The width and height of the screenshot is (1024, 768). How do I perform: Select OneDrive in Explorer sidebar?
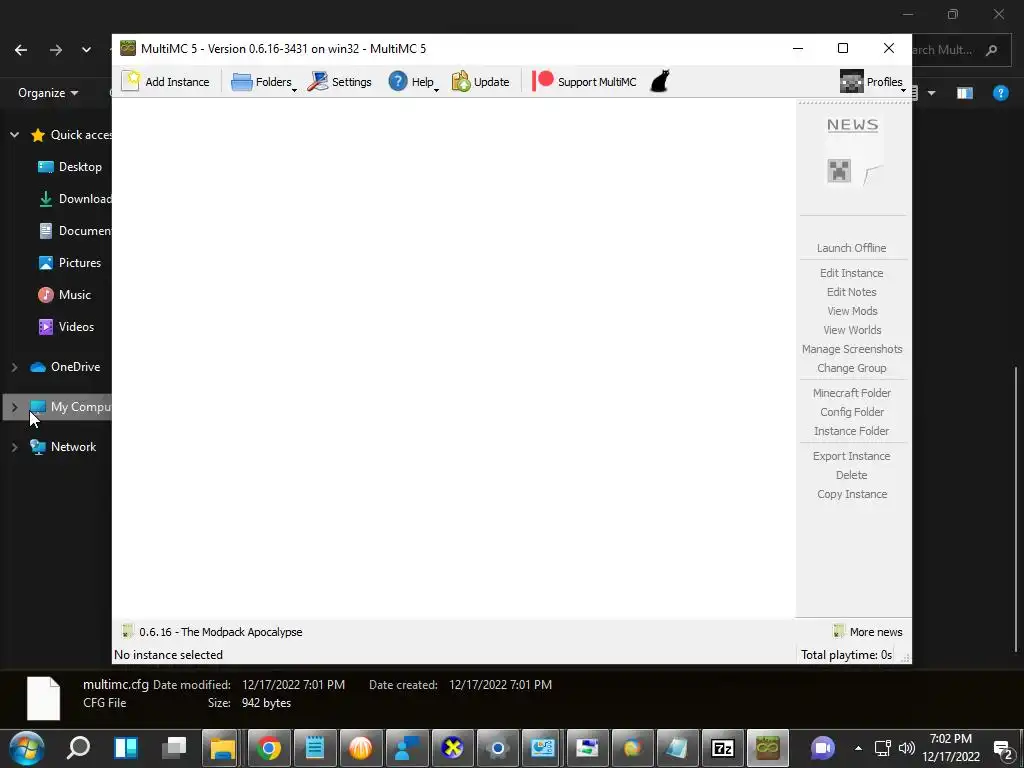(65, 367)
